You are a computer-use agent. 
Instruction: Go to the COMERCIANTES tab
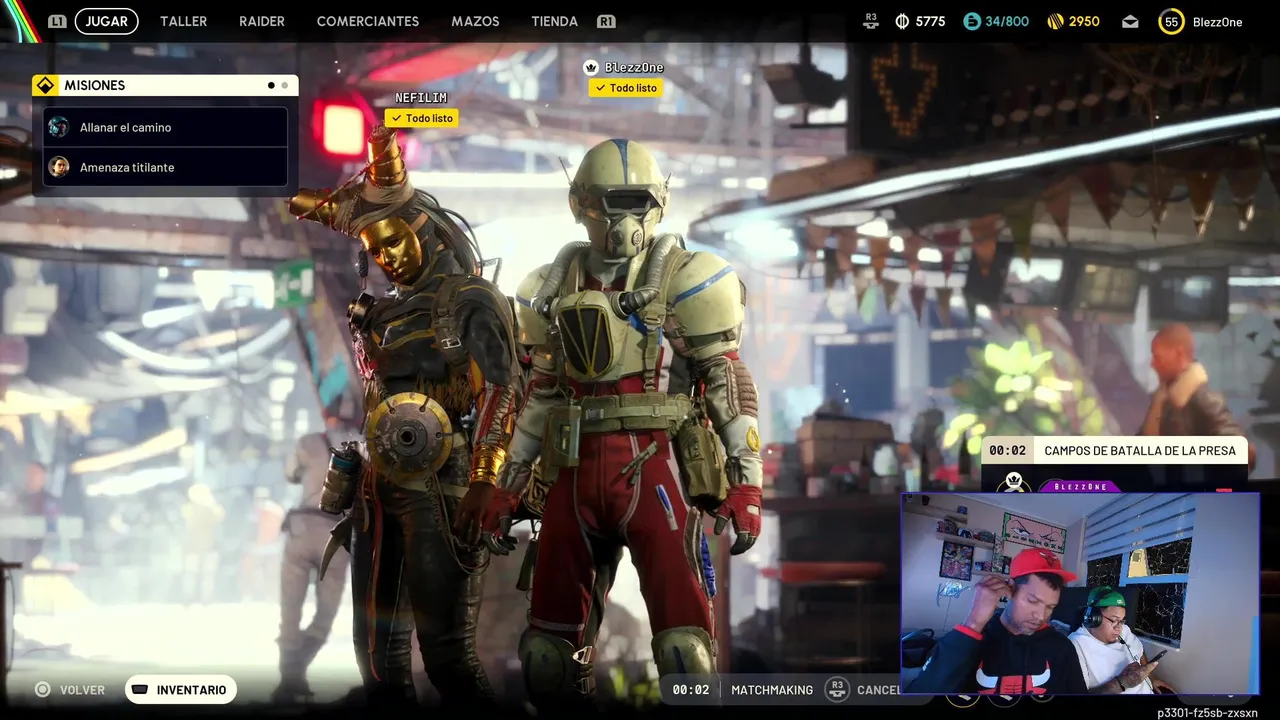(x=368, y=21)
